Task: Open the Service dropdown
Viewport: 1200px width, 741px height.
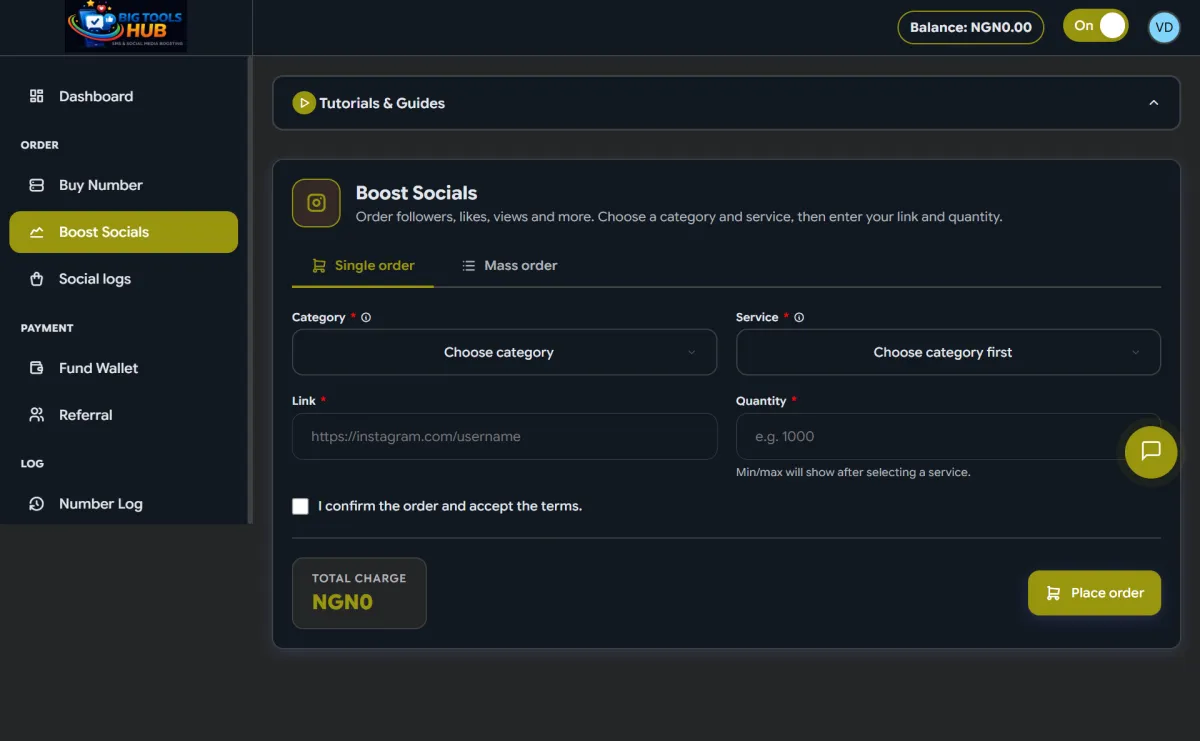Action: coord(948,352)
